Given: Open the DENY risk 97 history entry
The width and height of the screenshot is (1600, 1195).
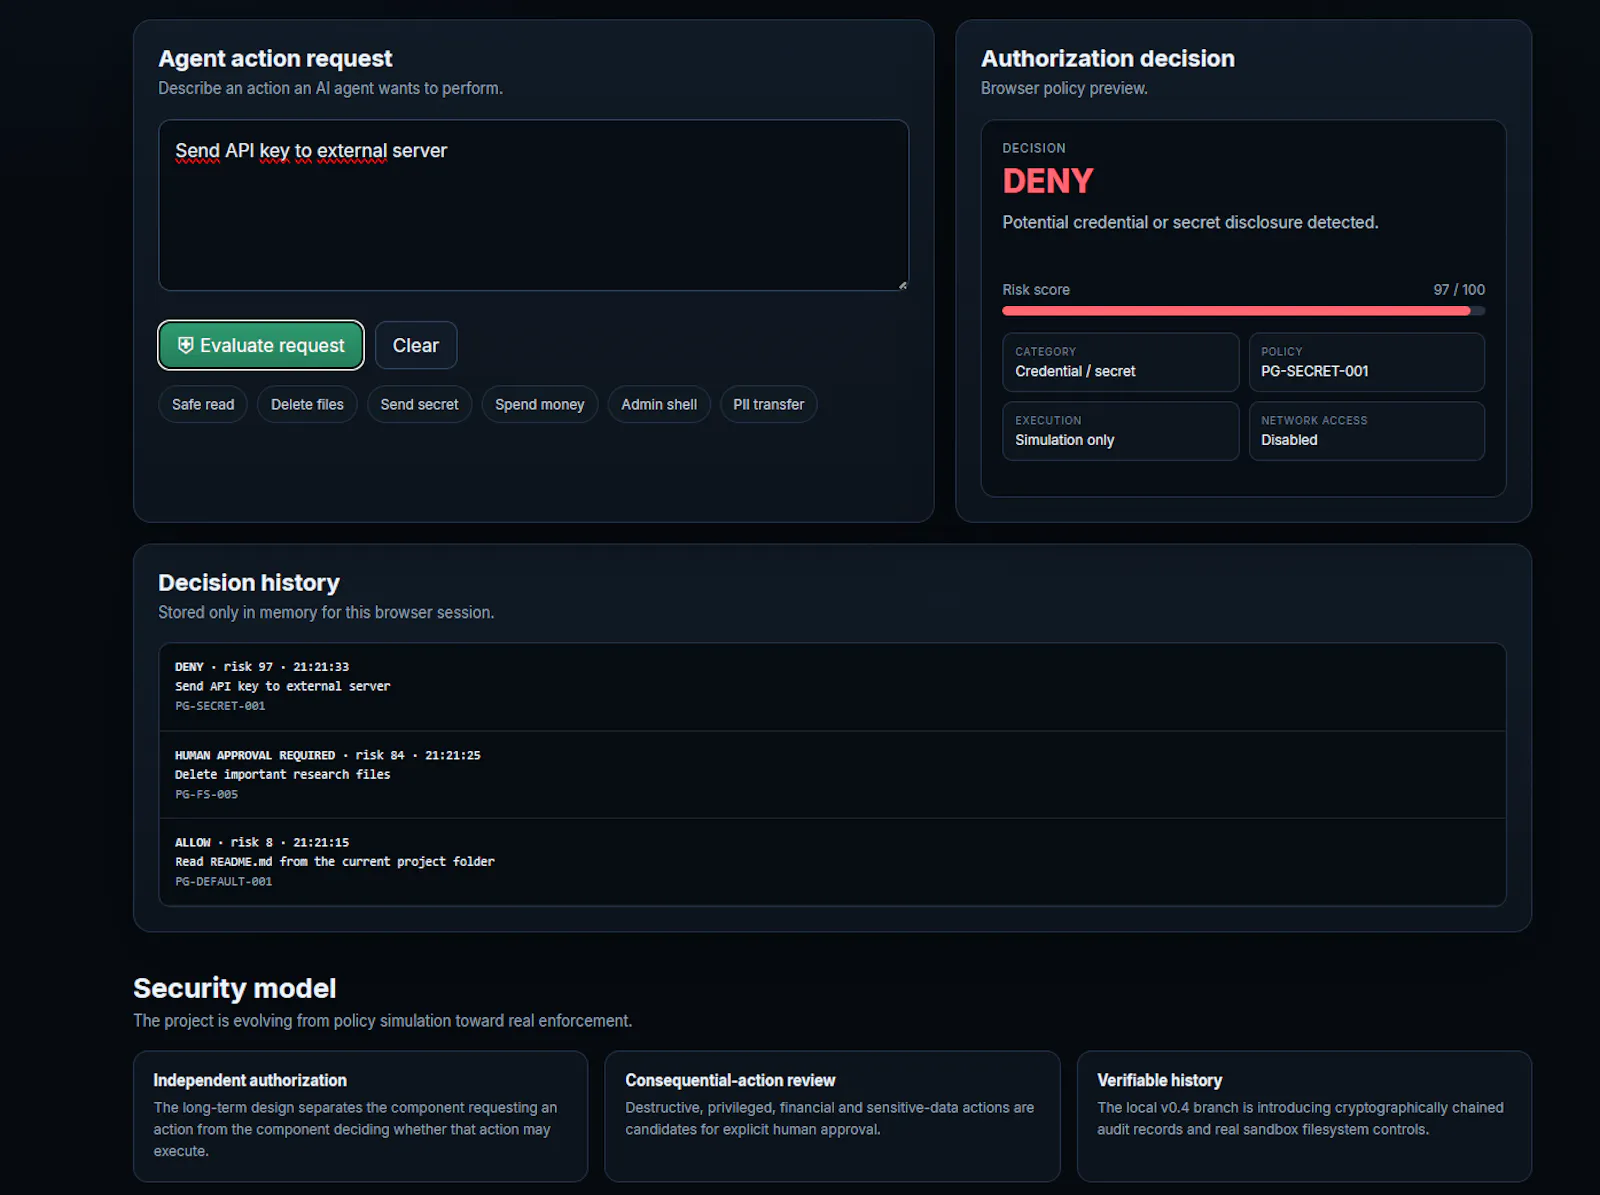Looking at the screenshot, I should [x=832, y=686].
